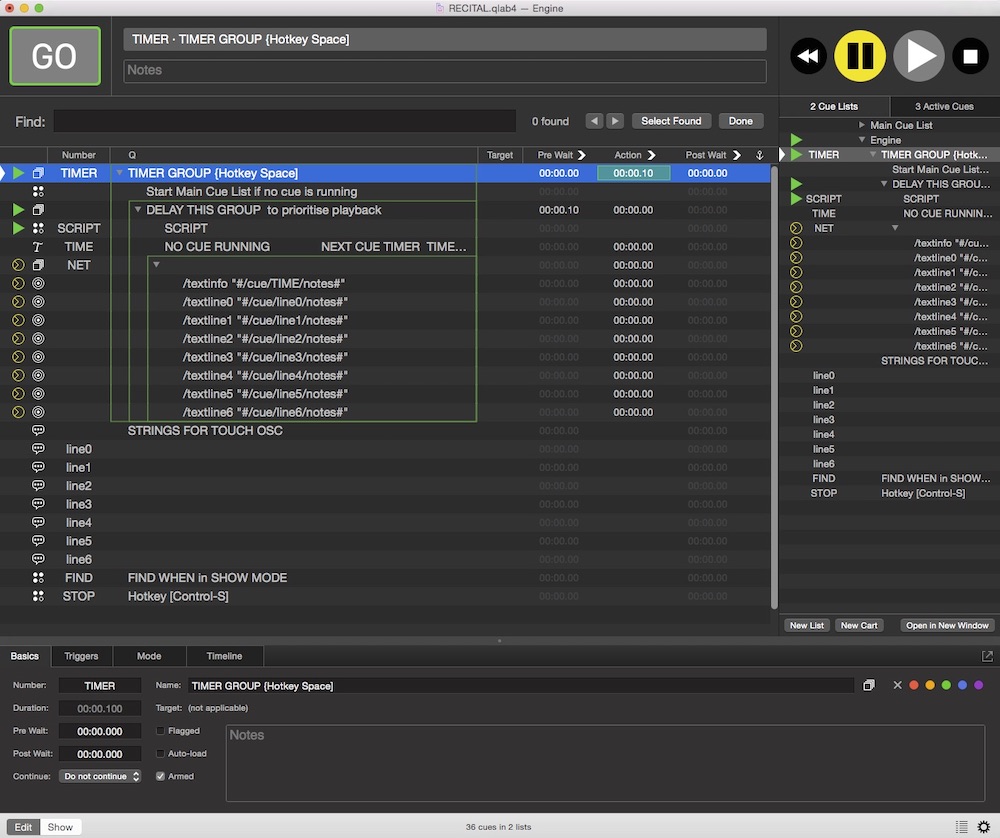Collapse the TIMER GROUP disclosure triangle
1000x838 pixels.
pyautogui.click(x=119, y=173)
